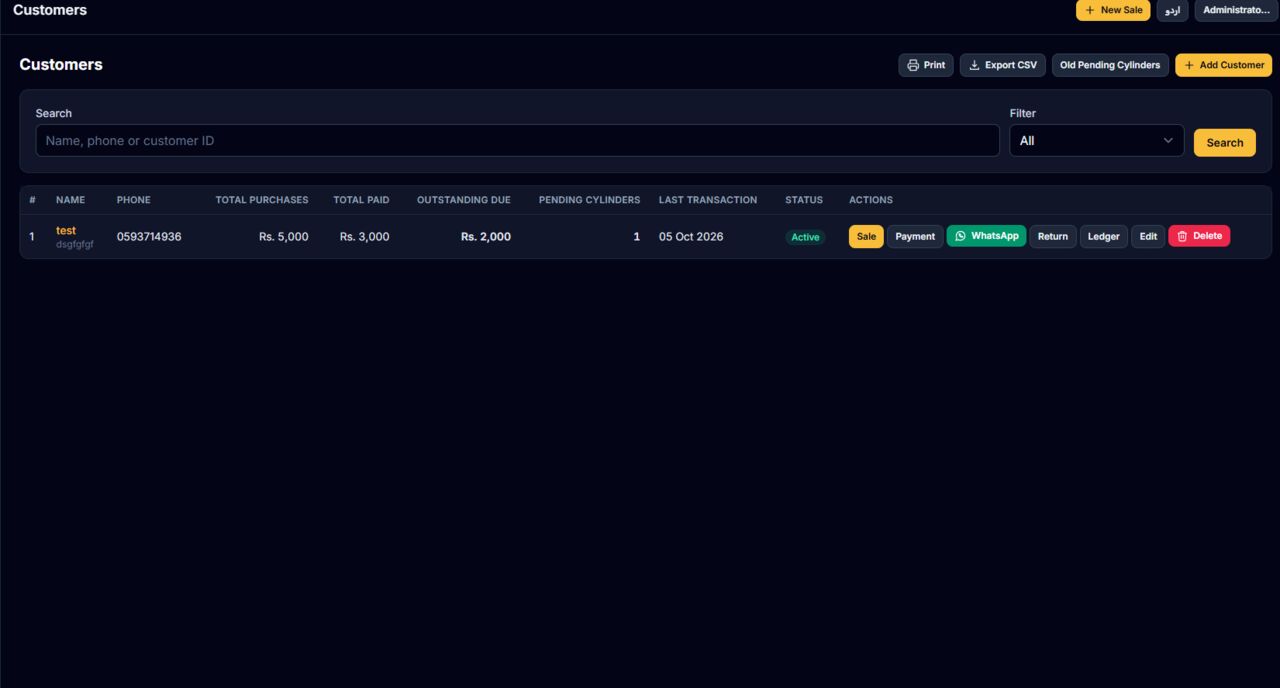The width and height of the screenshot is (1280, 688).
Task: Click the Last Transaction column header
Action: [x=708, y=200]
